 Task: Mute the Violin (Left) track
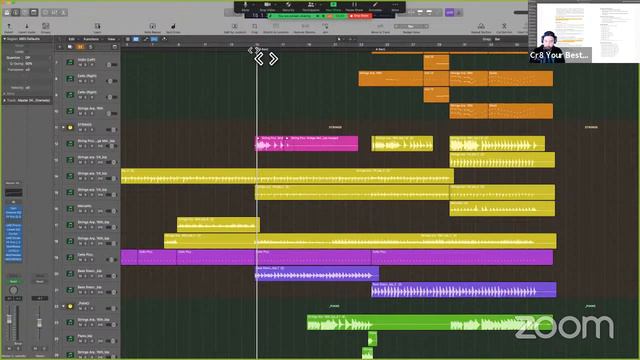[80, 65]
